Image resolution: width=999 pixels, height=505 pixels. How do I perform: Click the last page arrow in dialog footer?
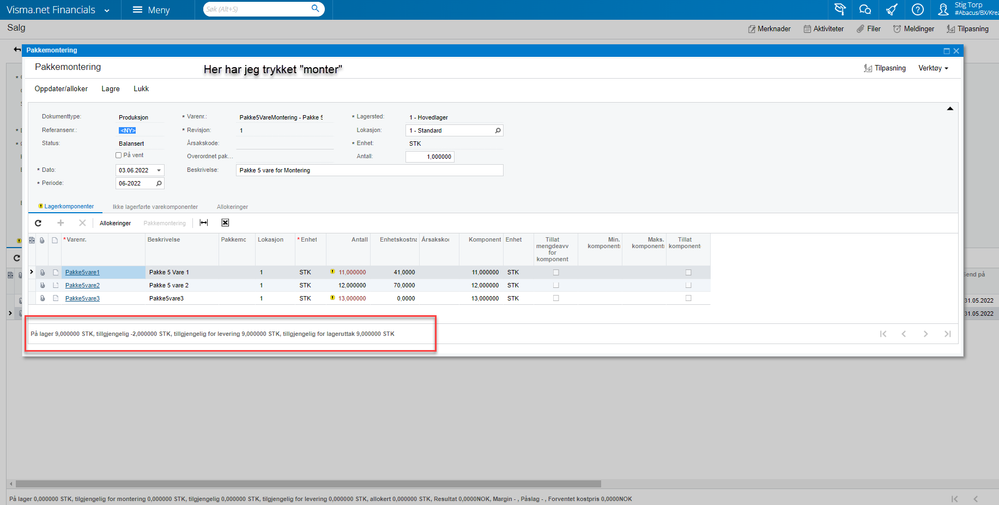pyautogui.click(x=947, y=334)
